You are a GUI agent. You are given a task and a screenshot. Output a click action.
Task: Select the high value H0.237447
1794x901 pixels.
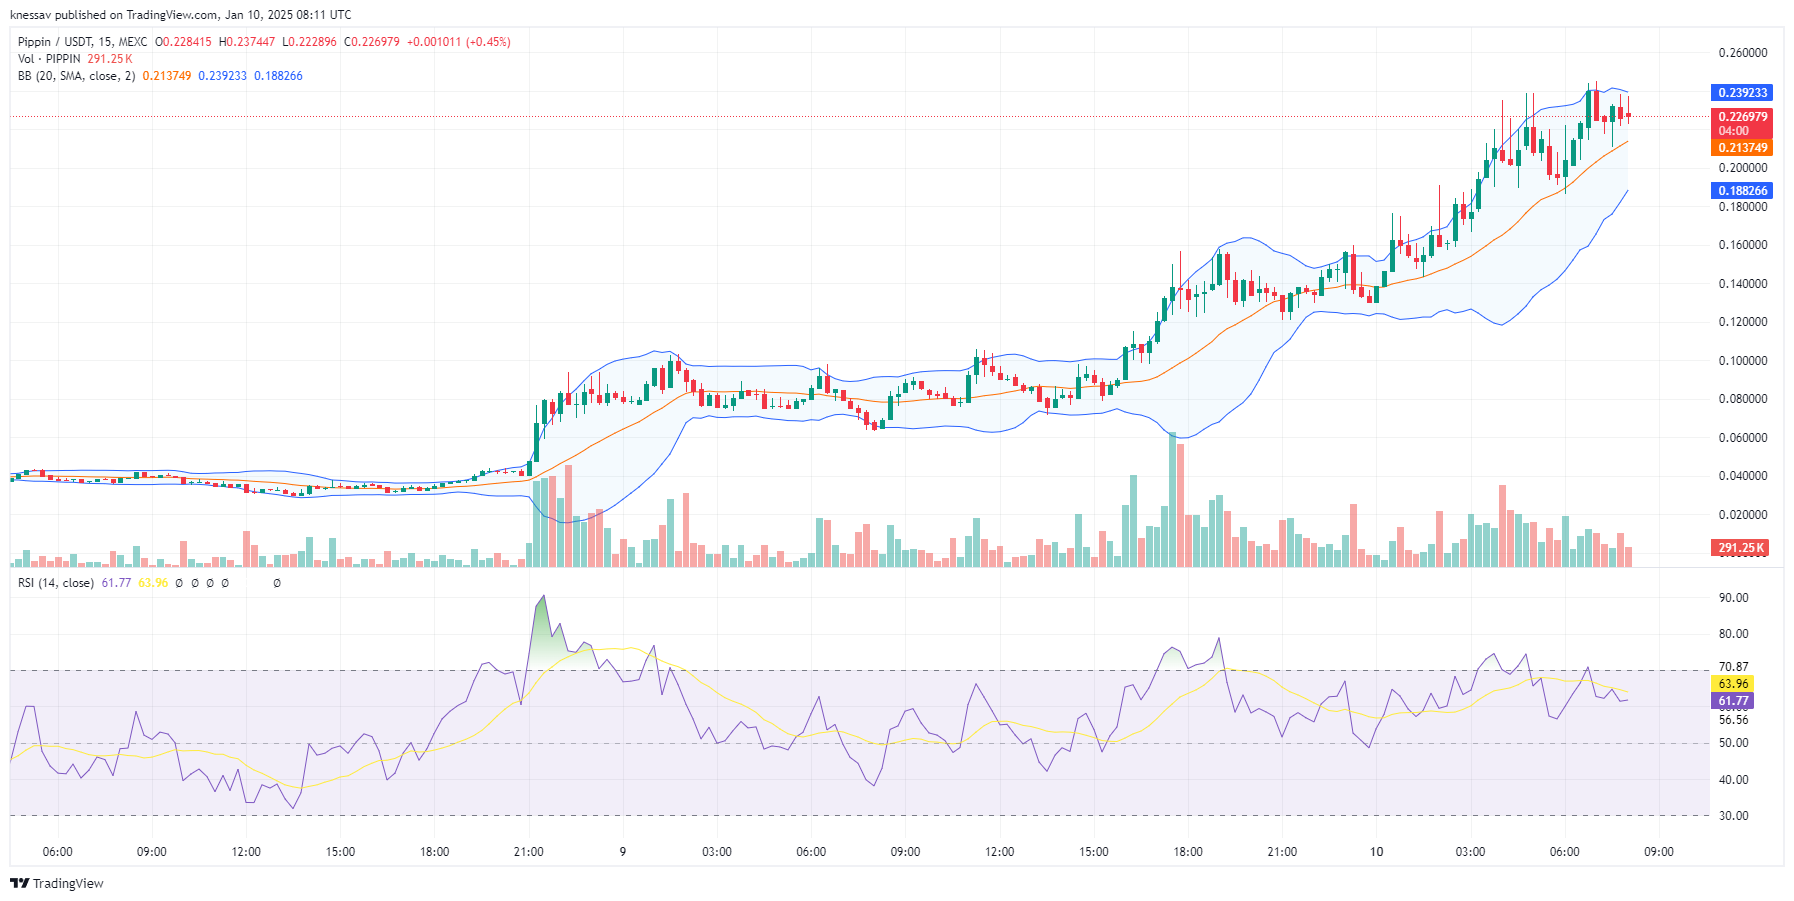(247, 42)
